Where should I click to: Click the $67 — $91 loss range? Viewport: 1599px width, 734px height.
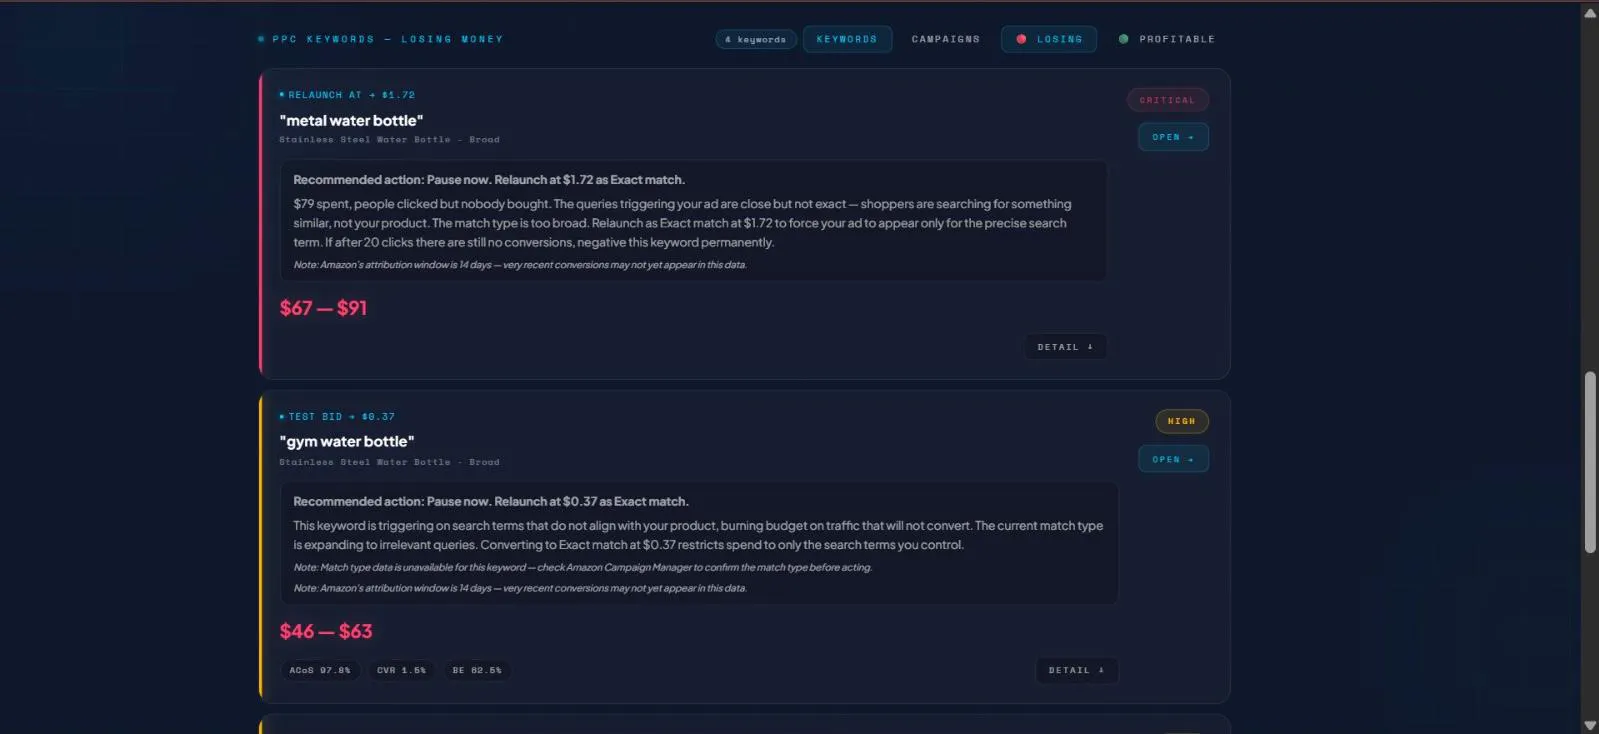[323, 308]
